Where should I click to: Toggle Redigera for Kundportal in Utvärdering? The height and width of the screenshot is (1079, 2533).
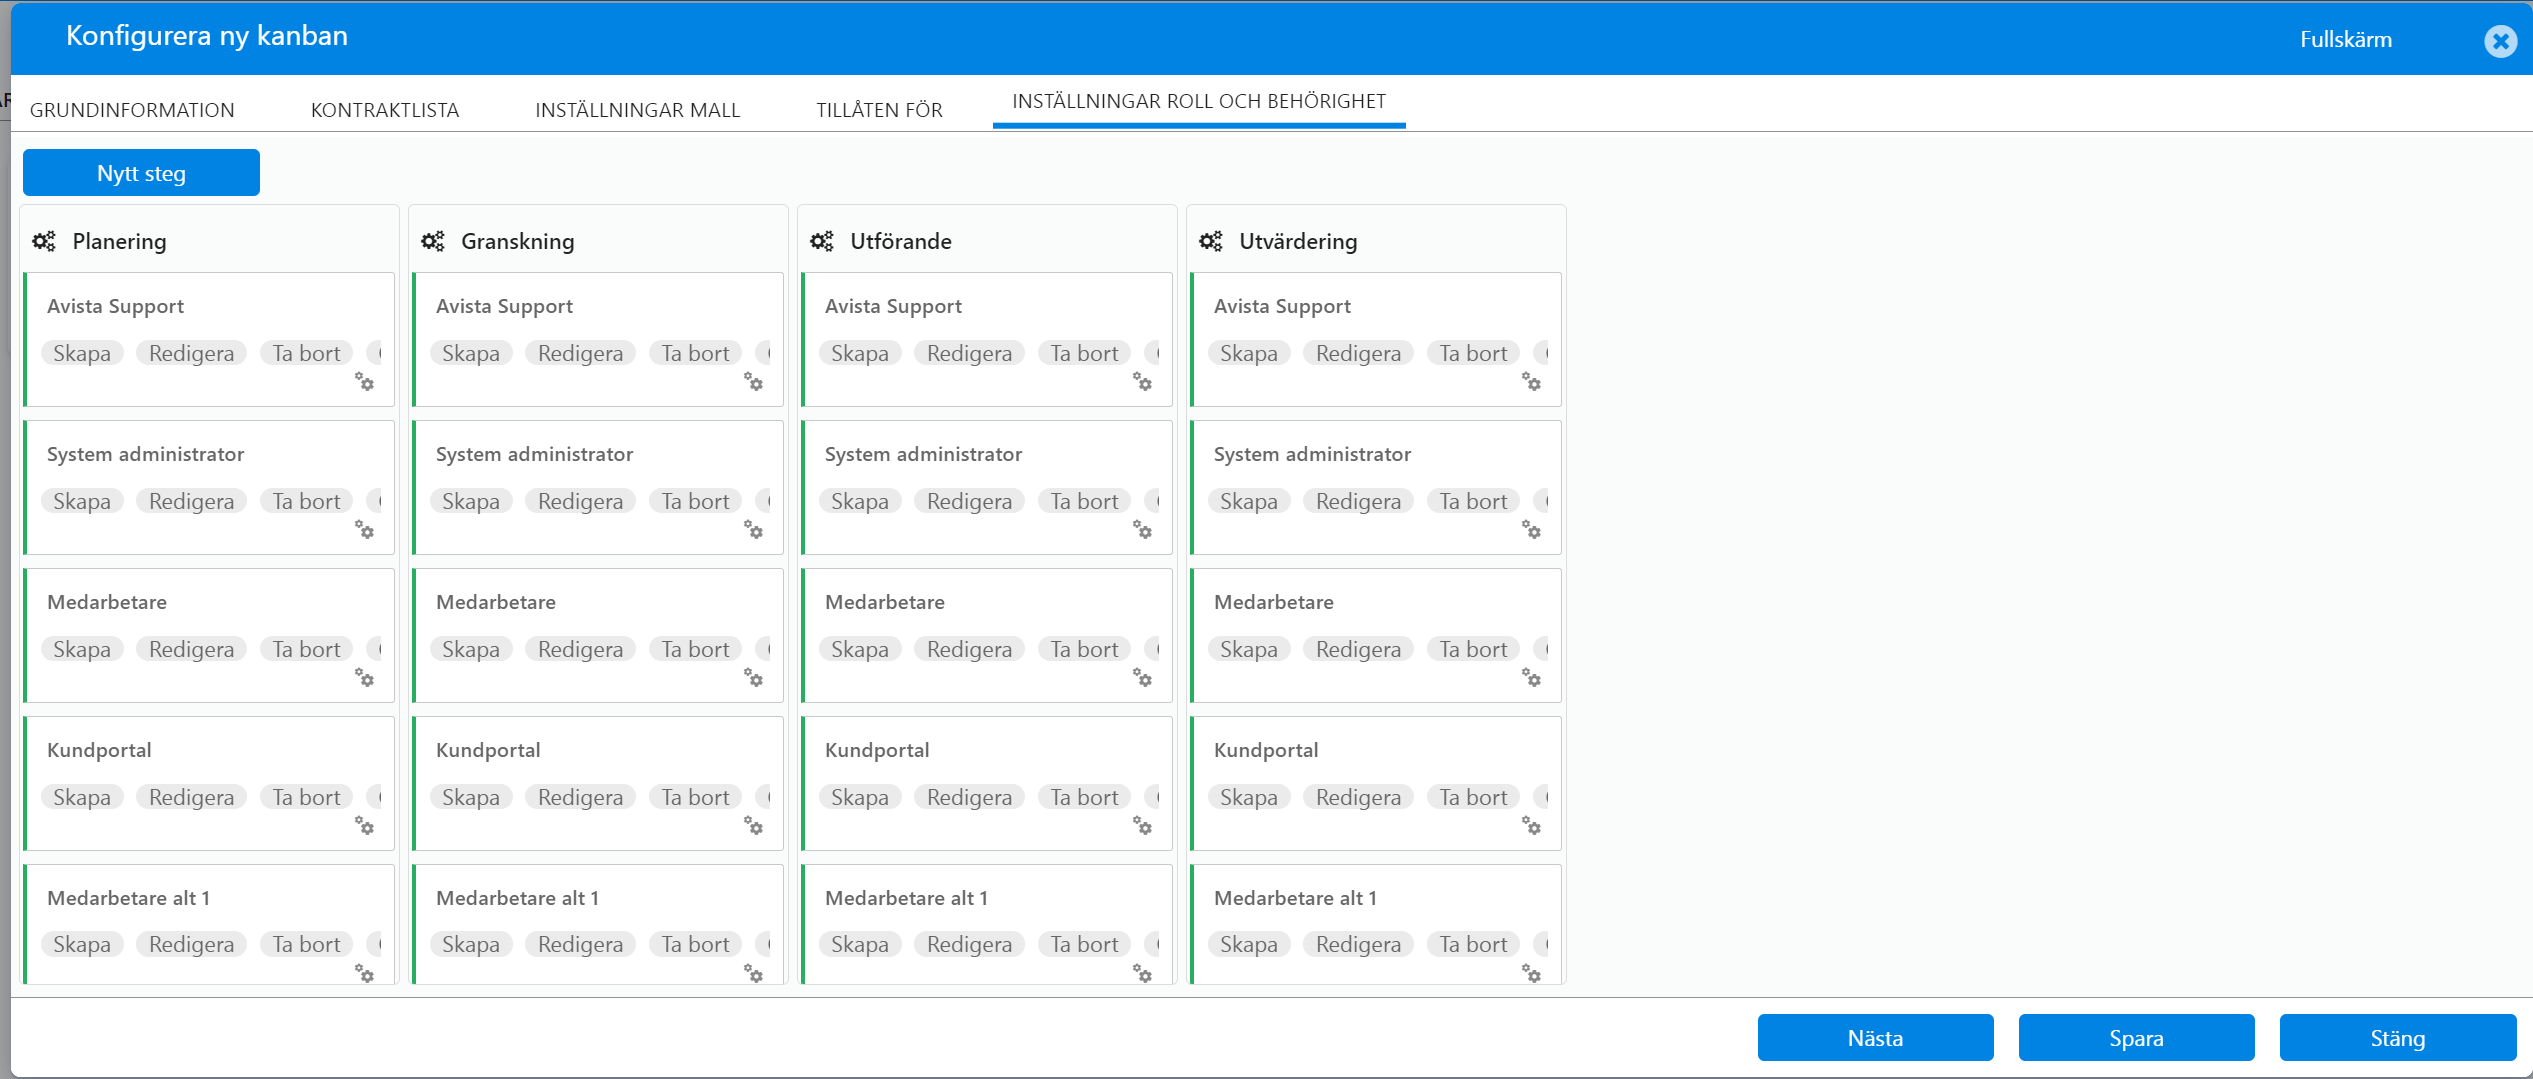[x=1358, y=797]
